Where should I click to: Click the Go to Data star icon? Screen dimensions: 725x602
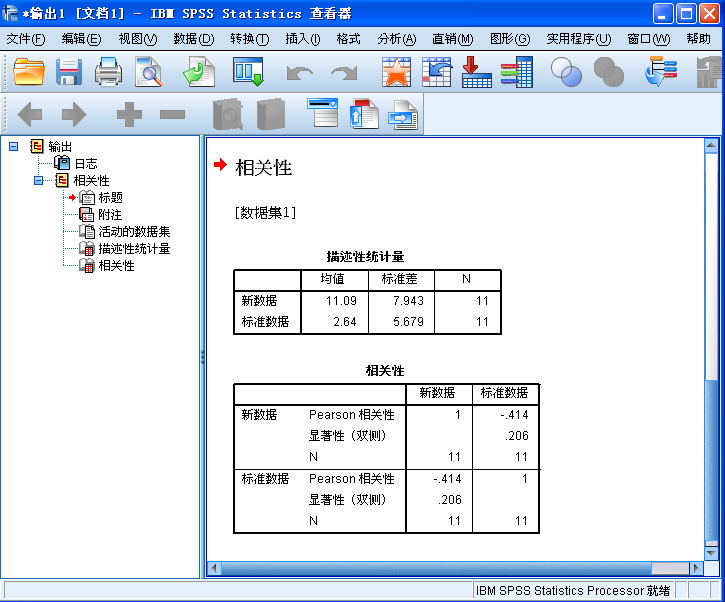pos(397,72)
